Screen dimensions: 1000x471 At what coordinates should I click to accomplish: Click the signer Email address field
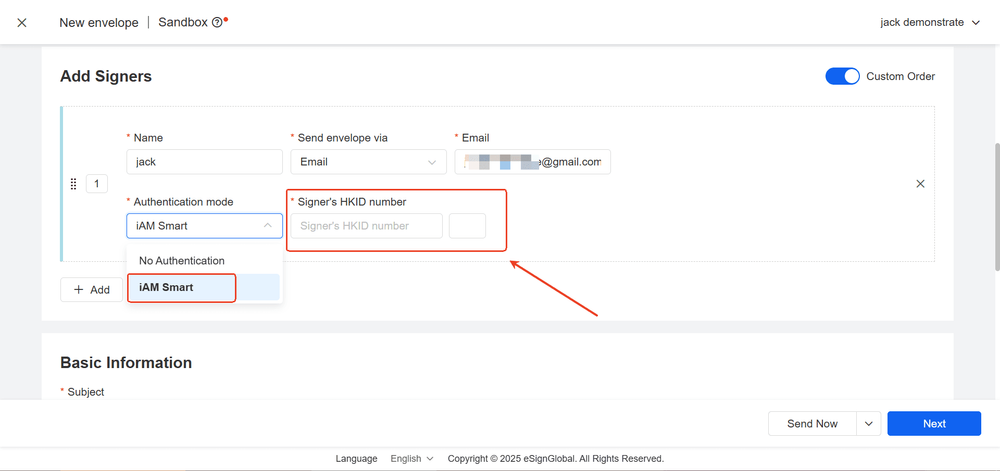pos(532,162)
